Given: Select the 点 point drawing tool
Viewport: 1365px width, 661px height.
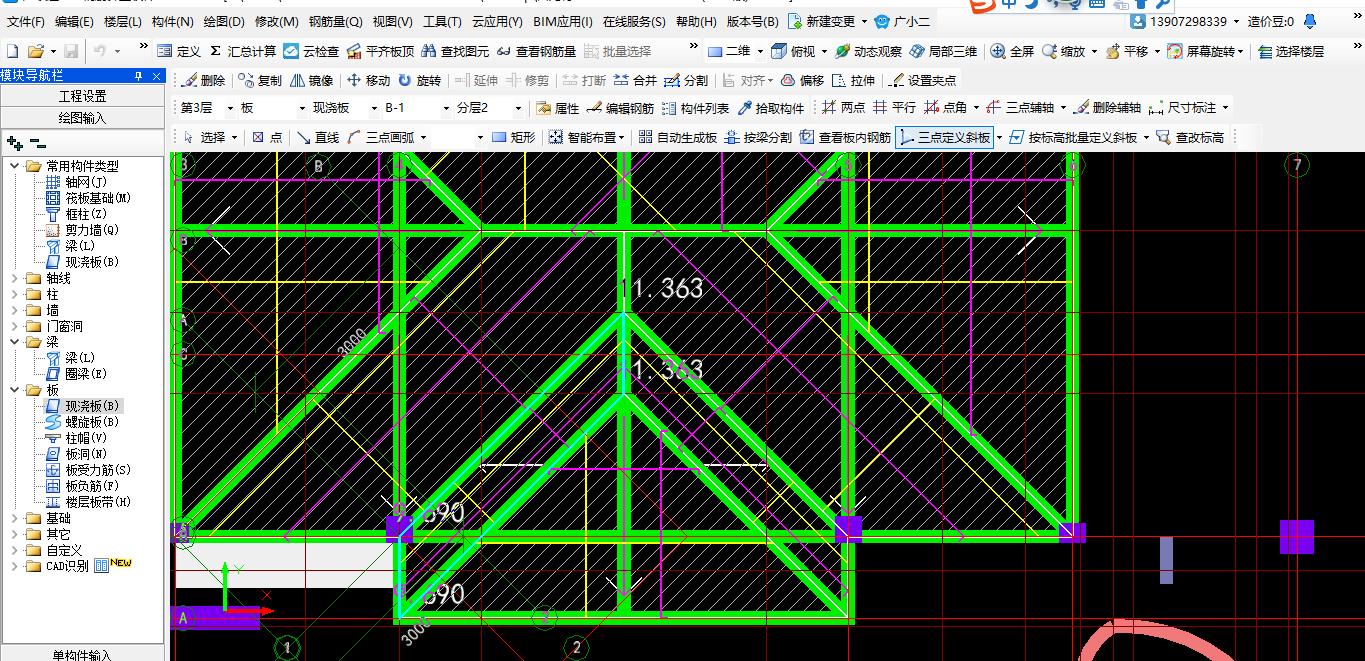Looking at the screenshot, I should (x=267, y=138).
